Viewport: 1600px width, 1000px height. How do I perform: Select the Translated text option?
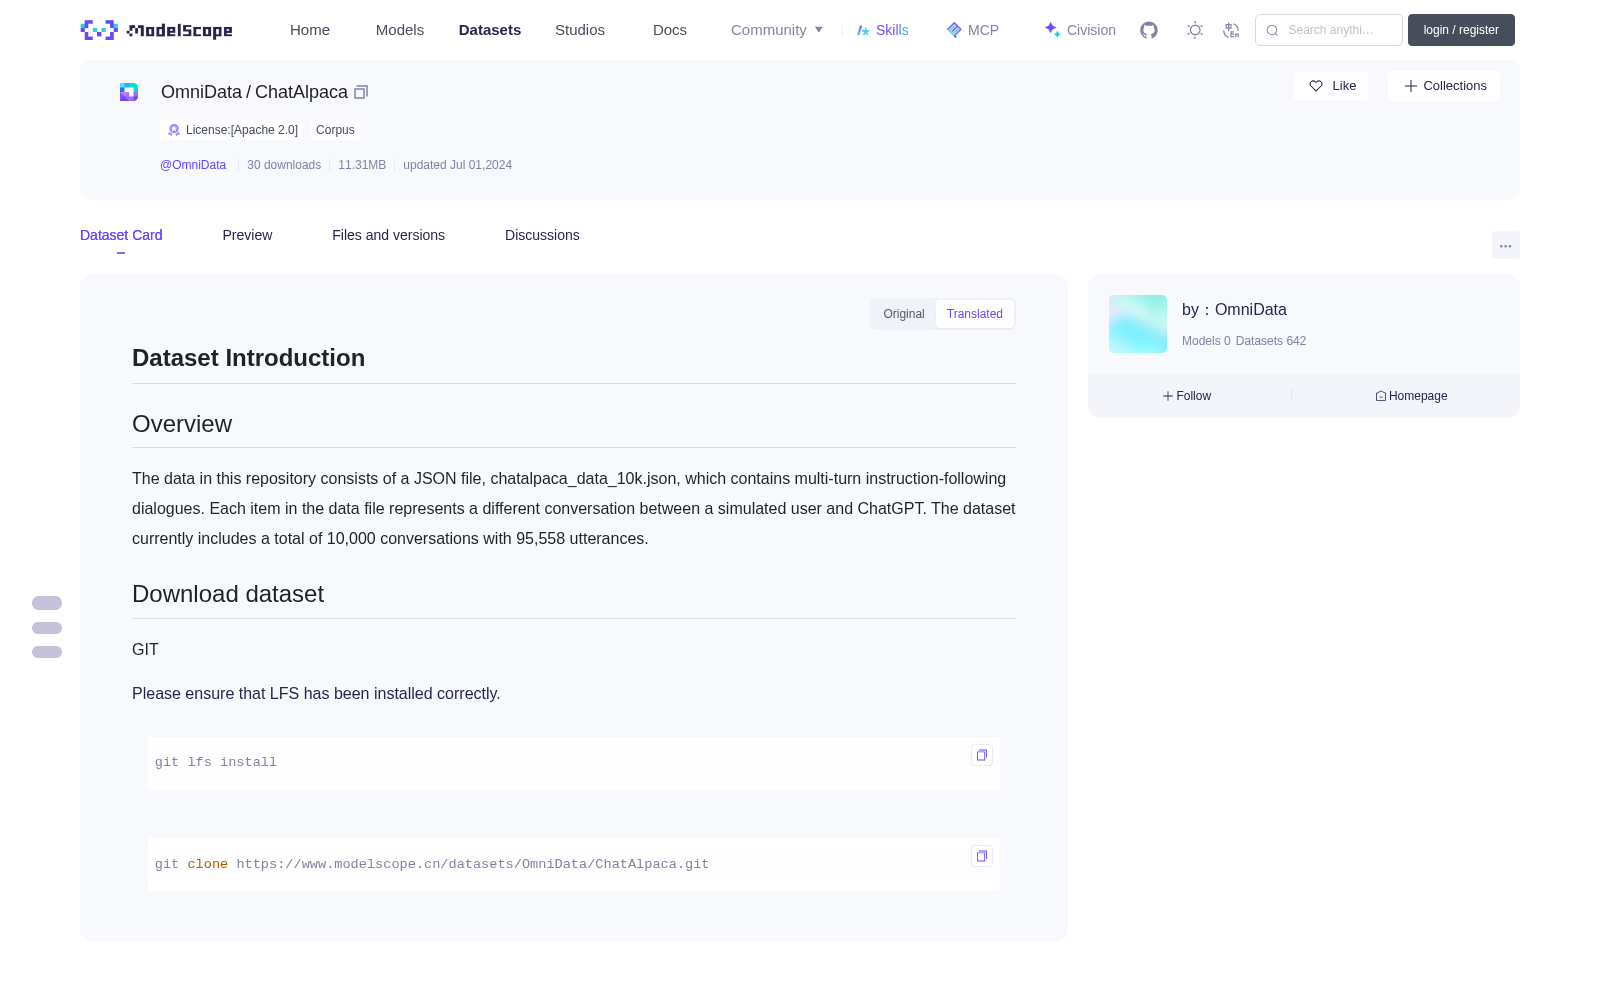974,314
